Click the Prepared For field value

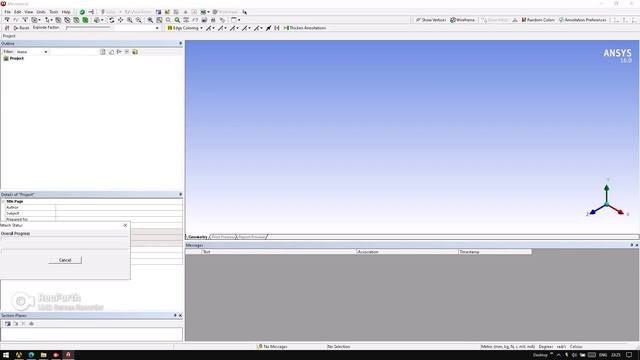click(x=119, y=220)
